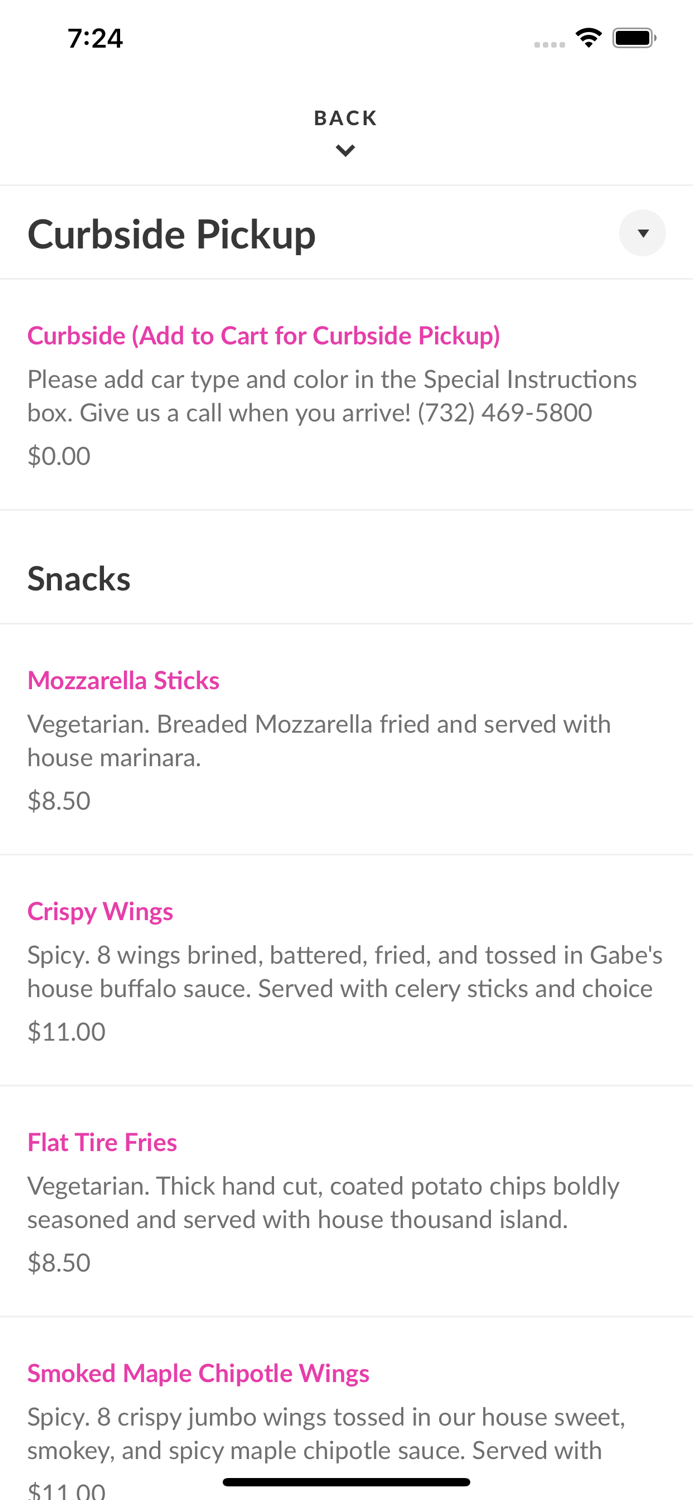
Task: Open Curbside (Add to Cart) item
Action: coord(263,336)
